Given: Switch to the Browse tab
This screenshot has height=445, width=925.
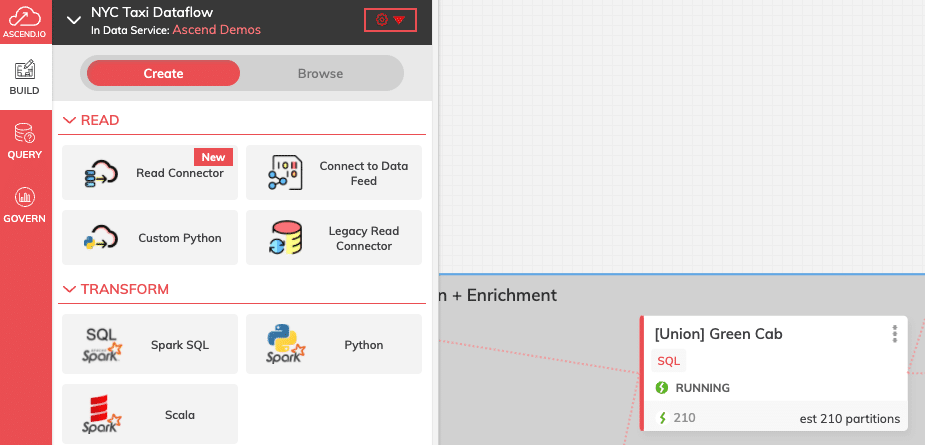Looking at the screenshot, I should click(x=320, y=73).
